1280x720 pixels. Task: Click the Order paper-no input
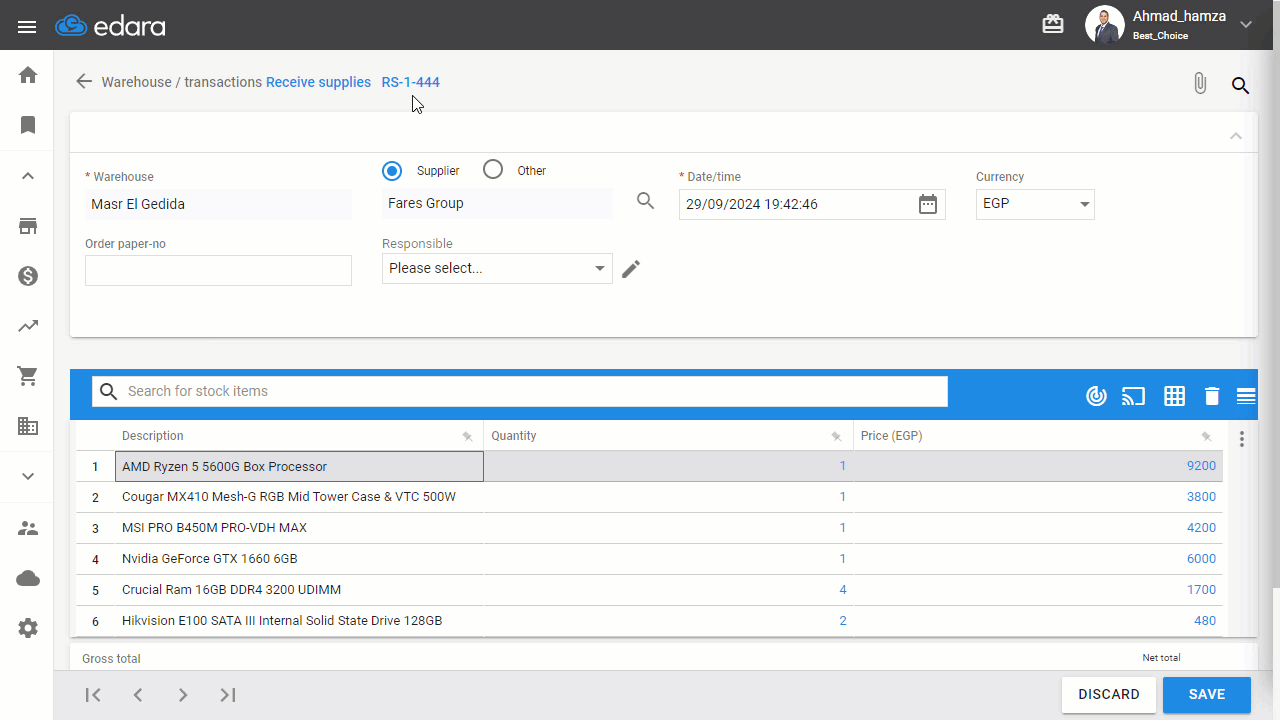coord(218,270)
